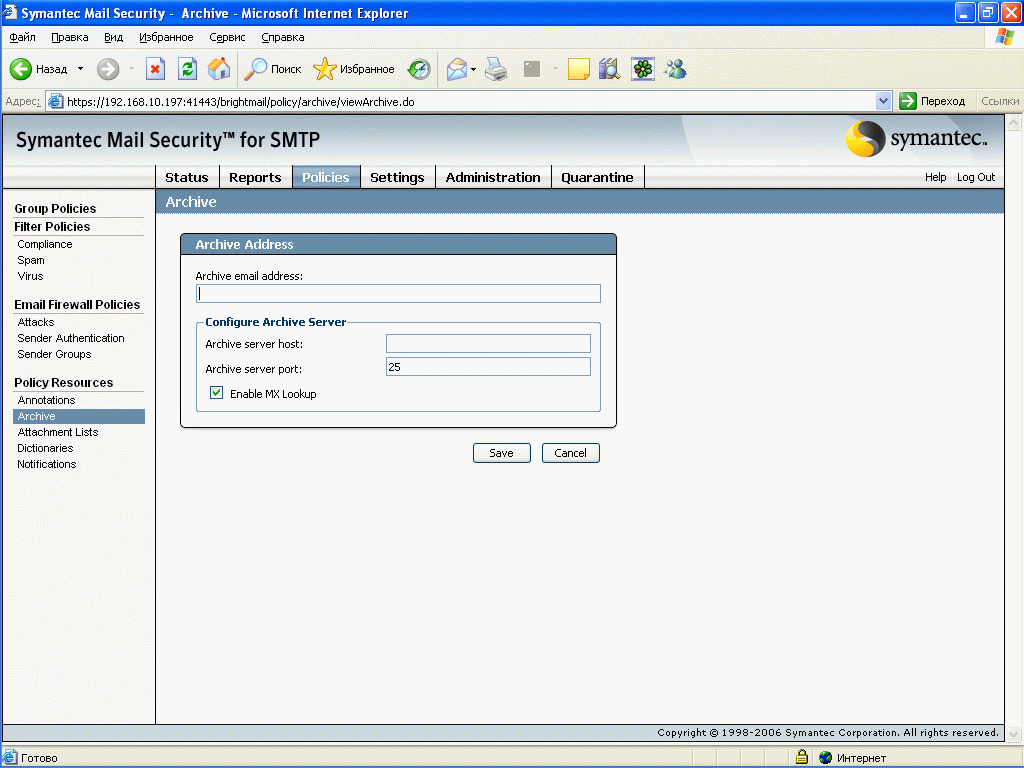Open the Notifications link
This screenshot has height=768, width=1024.
pyautogui.click(x=46, y=464)
